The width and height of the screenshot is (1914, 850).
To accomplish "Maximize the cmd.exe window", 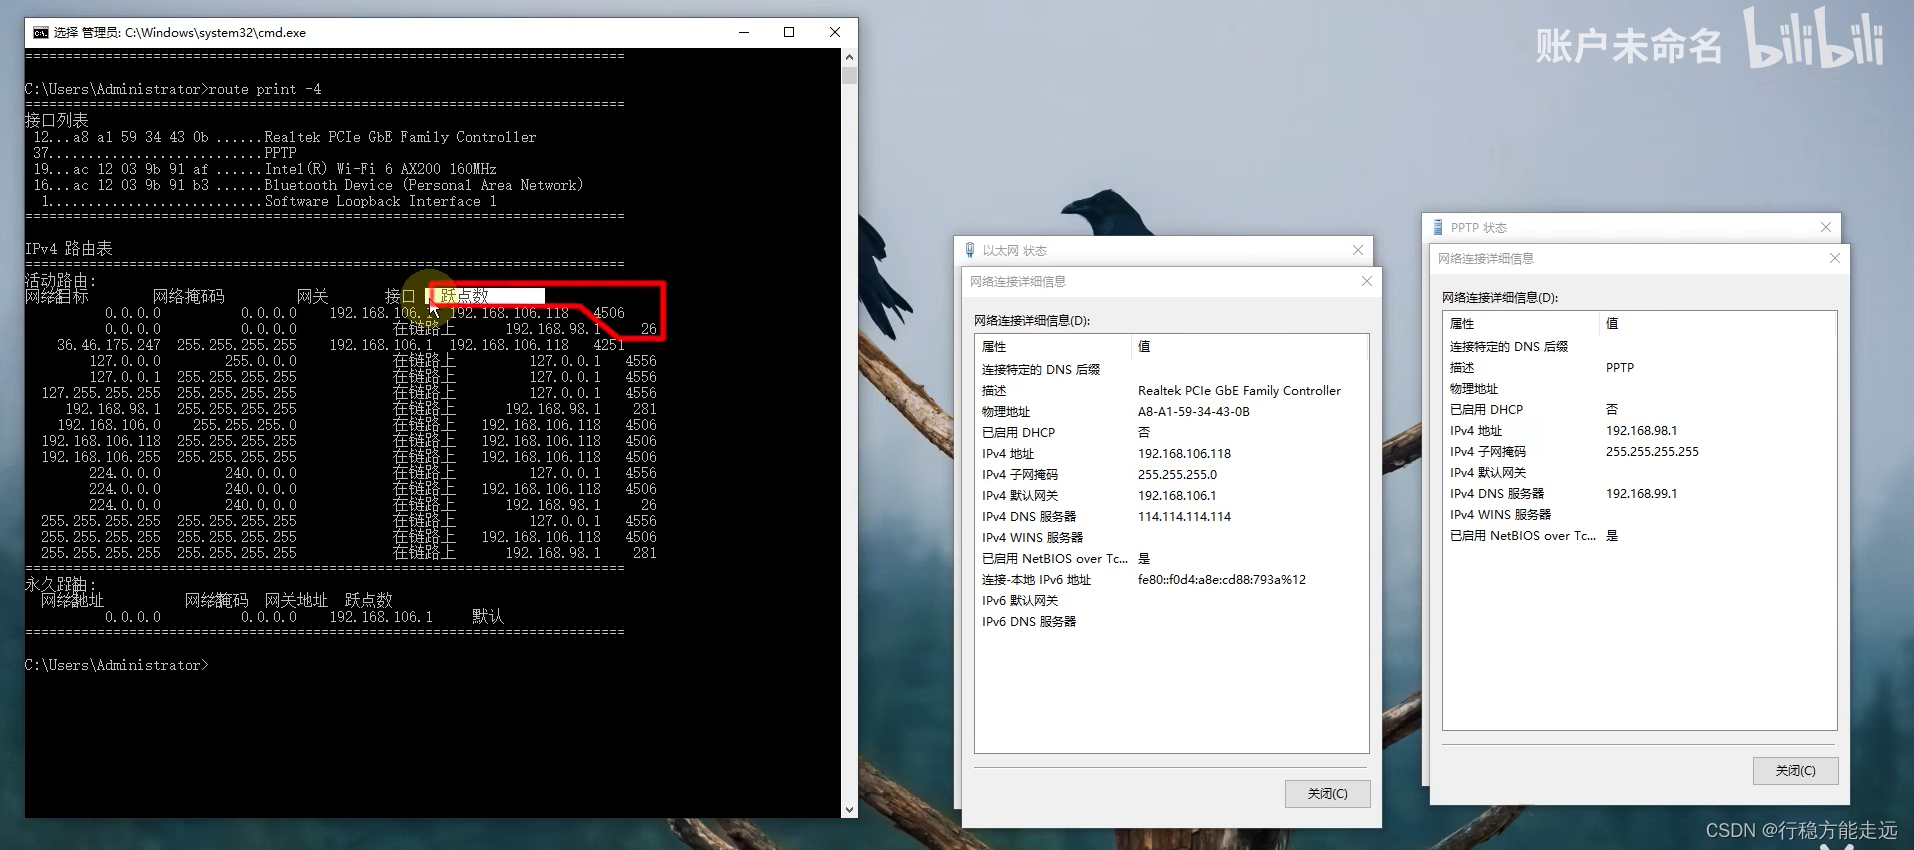I will pos(789,32).
